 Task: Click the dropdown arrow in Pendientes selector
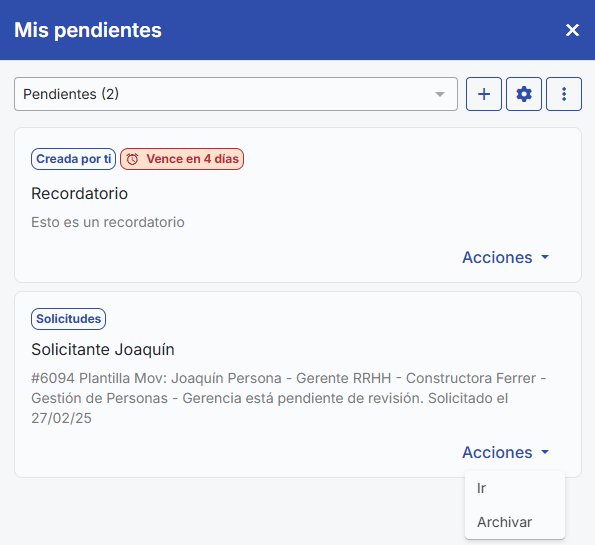pyautogui.click(x=440, y=94)
